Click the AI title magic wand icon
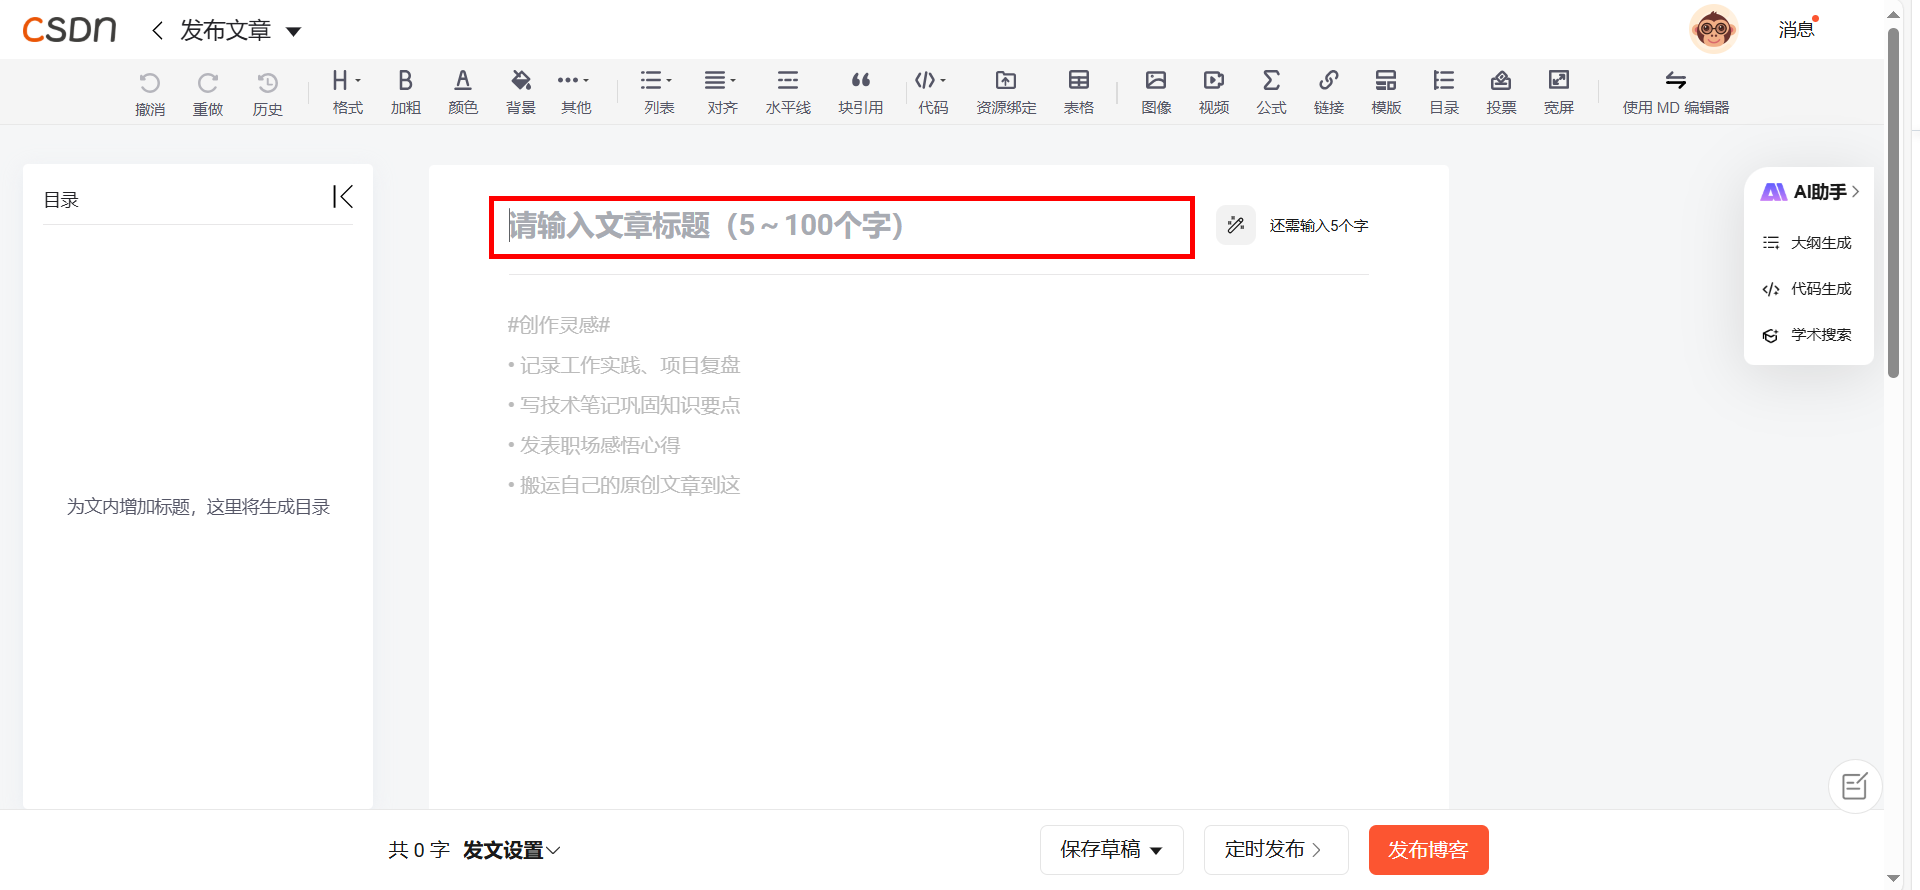 coord(1236,225)
